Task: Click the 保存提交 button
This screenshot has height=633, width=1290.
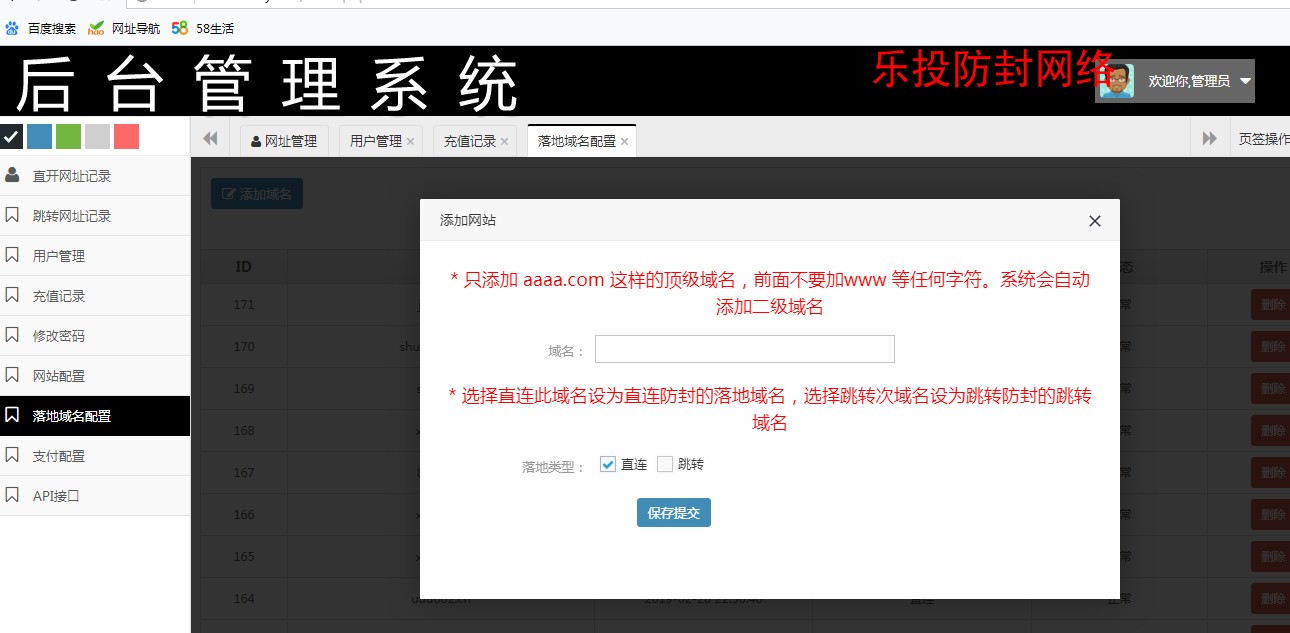Action: (674, 513)
